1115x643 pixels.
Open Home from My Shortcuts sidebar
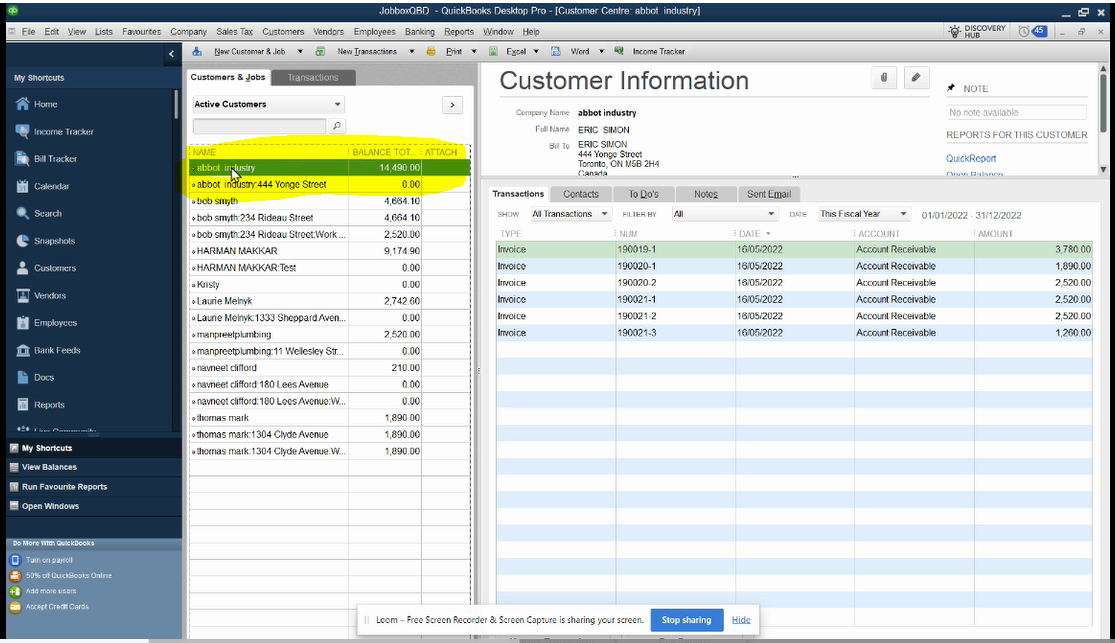[37, 104]
